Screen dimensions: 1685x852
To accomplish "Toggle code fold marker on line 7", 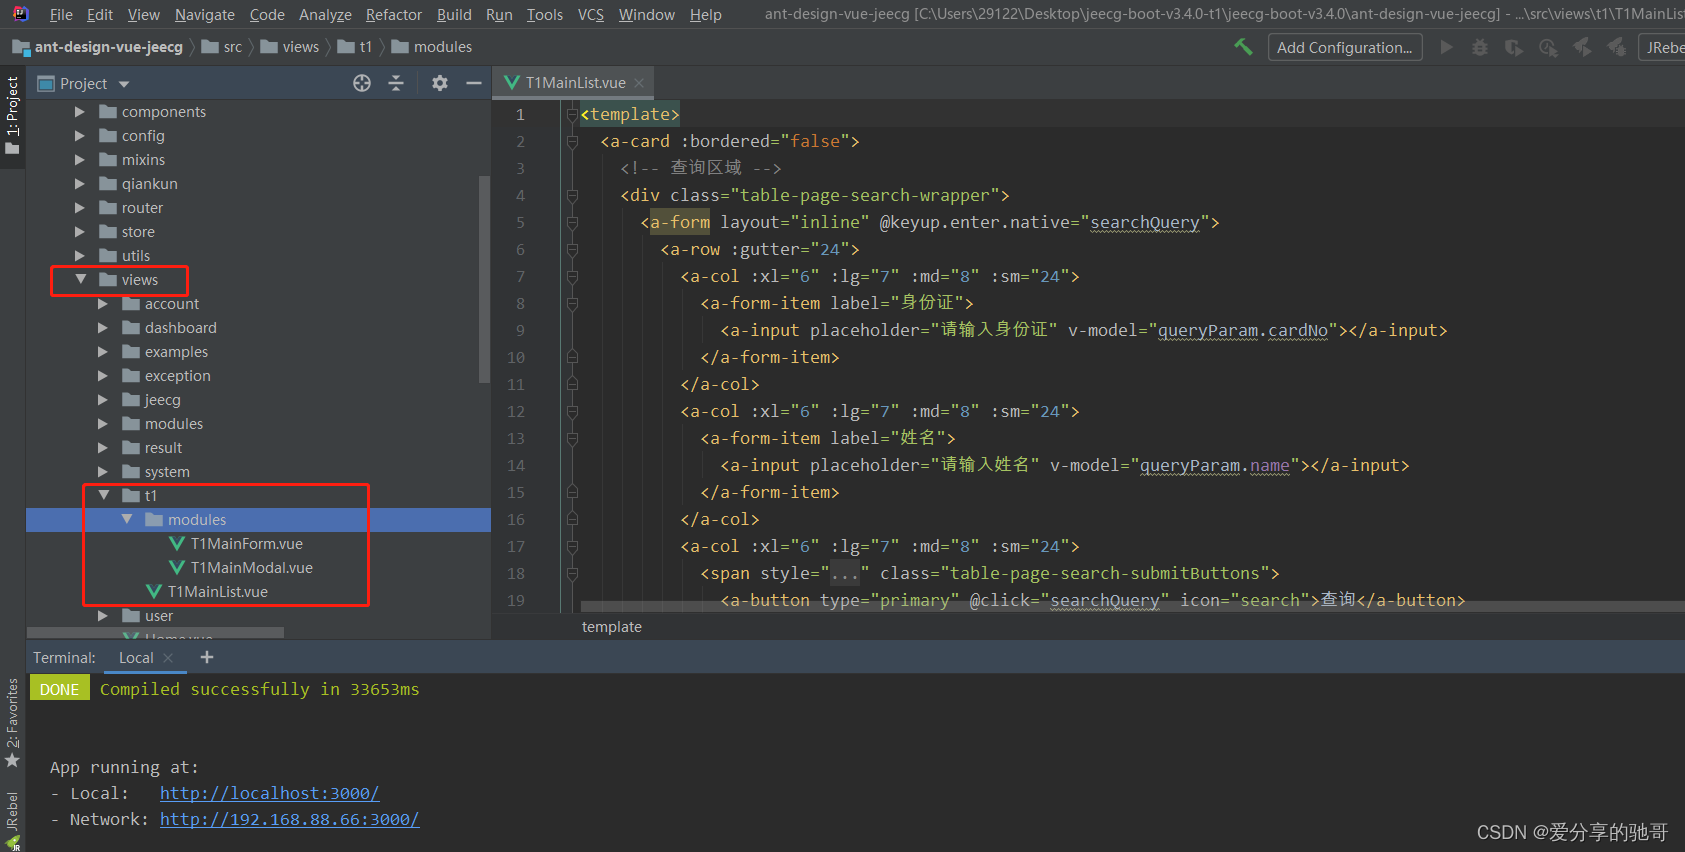I will [572, 276].
